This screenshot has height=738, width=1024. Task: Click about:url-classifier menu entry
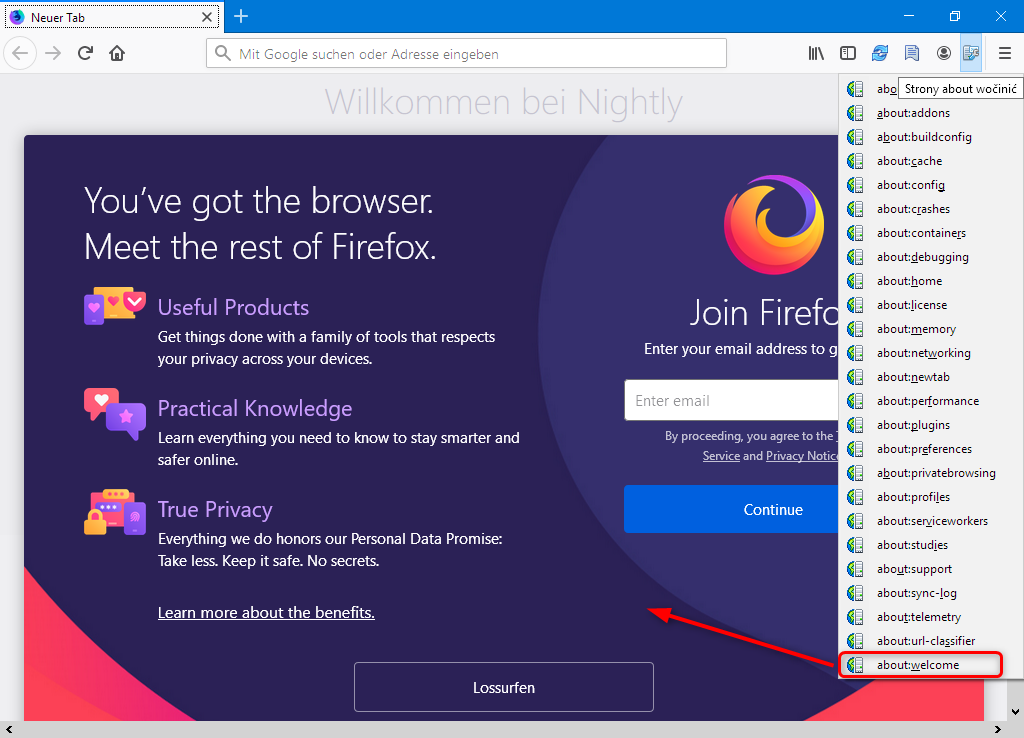click(931, 641)
